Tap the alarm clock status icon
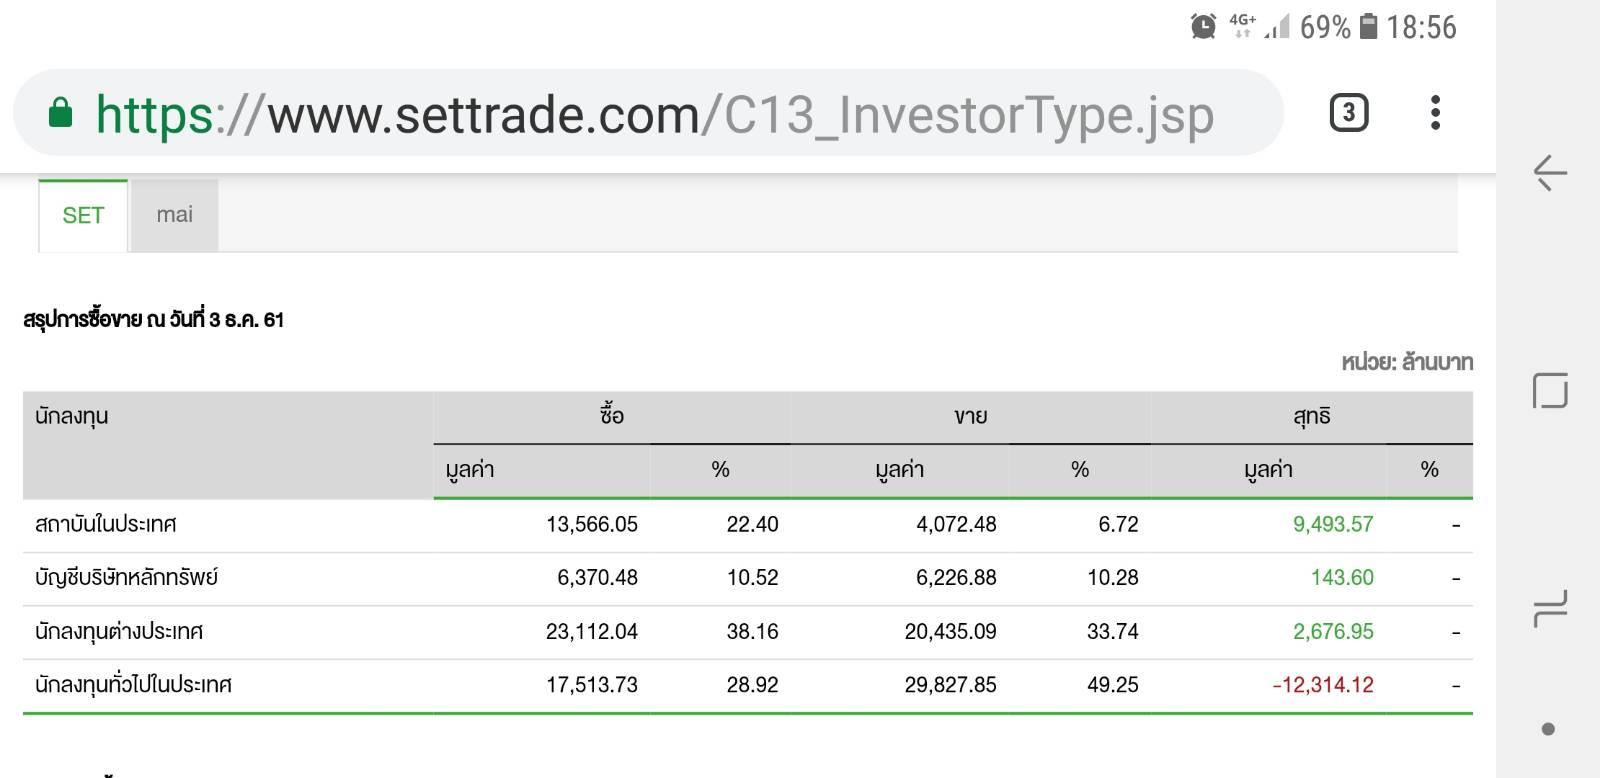 coord(1204,27)
